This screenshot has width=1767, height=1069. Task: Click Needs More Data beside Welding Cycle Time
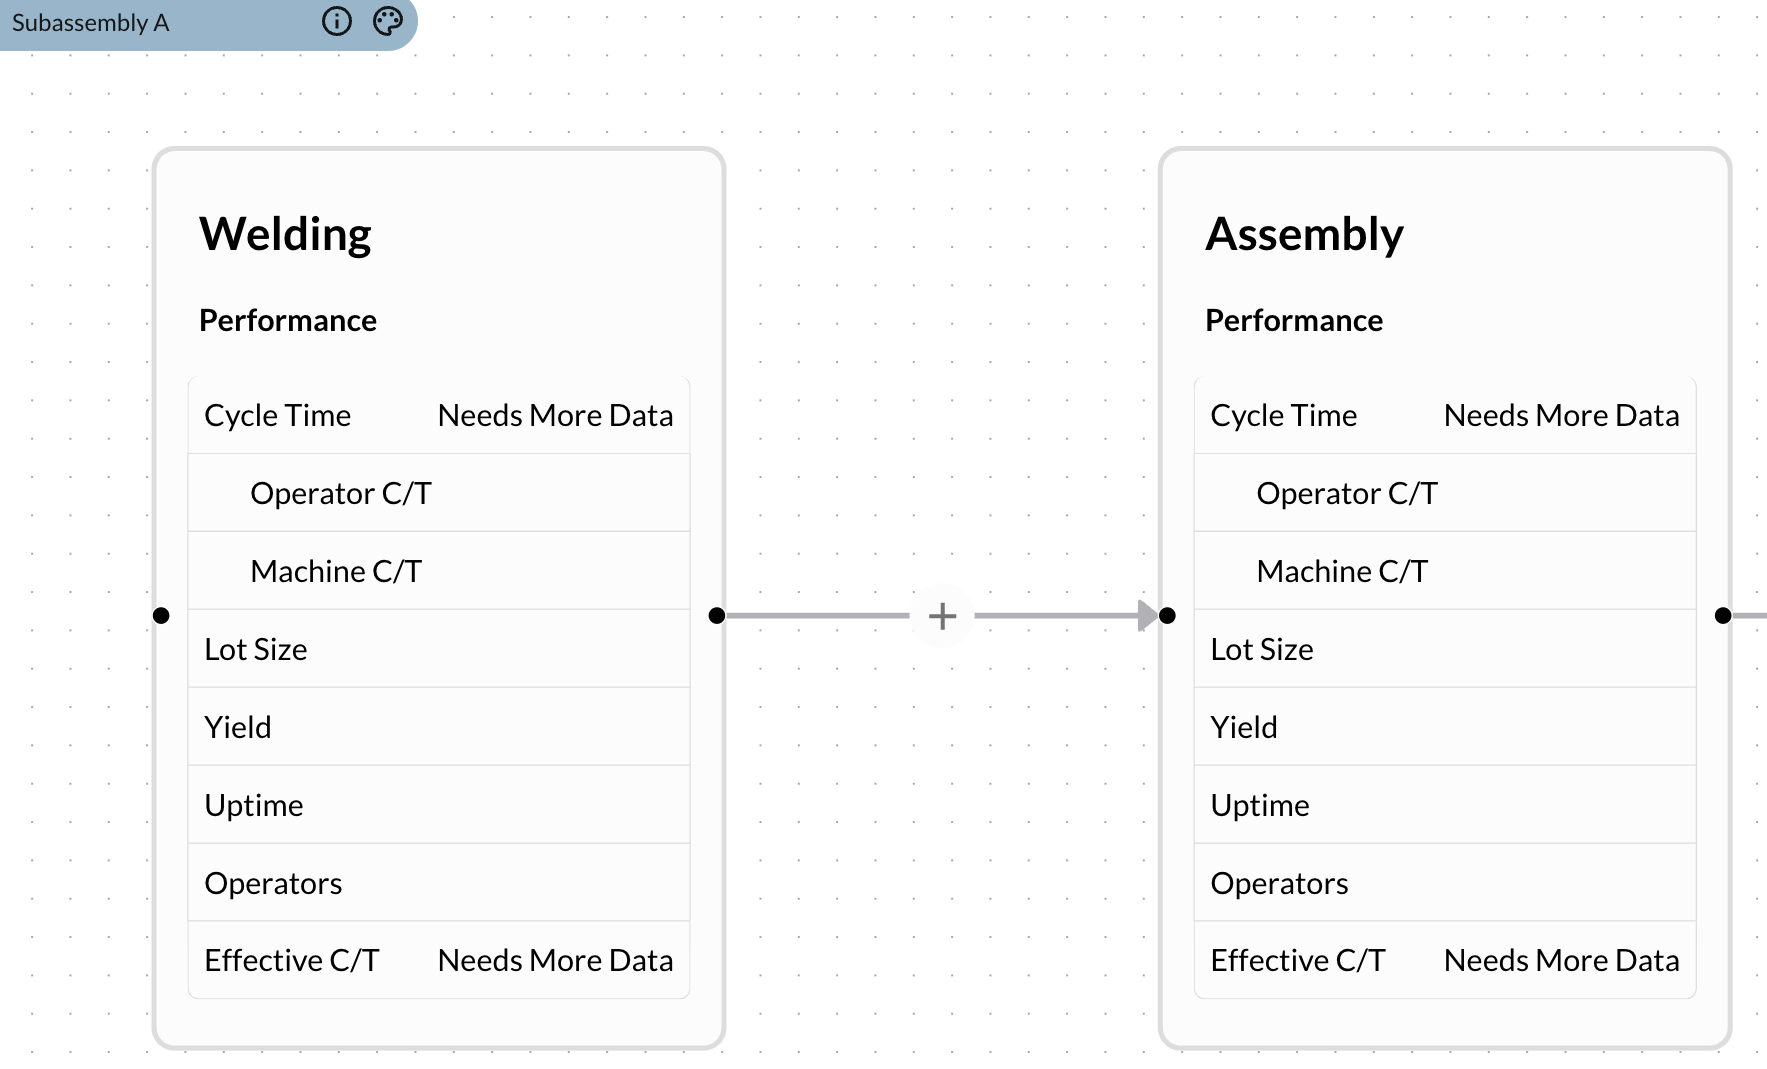click(x=555, y=414)
